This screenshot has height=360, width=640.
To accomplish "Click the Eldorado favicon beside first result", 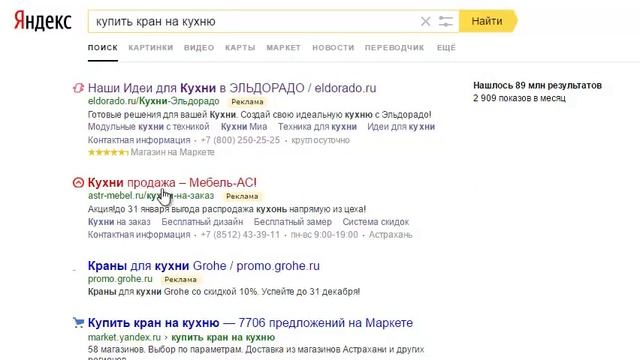I will click(x=78, y=88).
